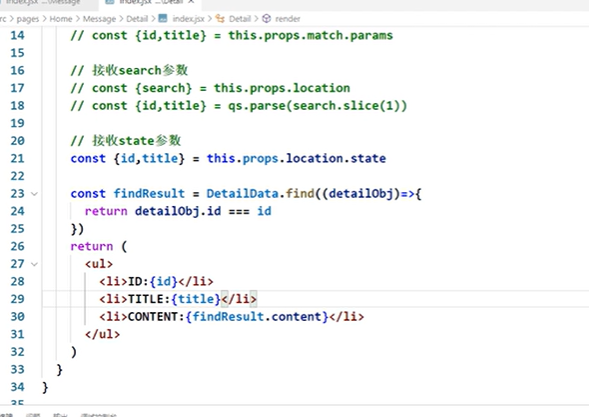
Task: Select the 'render' breadcrumb item
Action: point(287,19)
